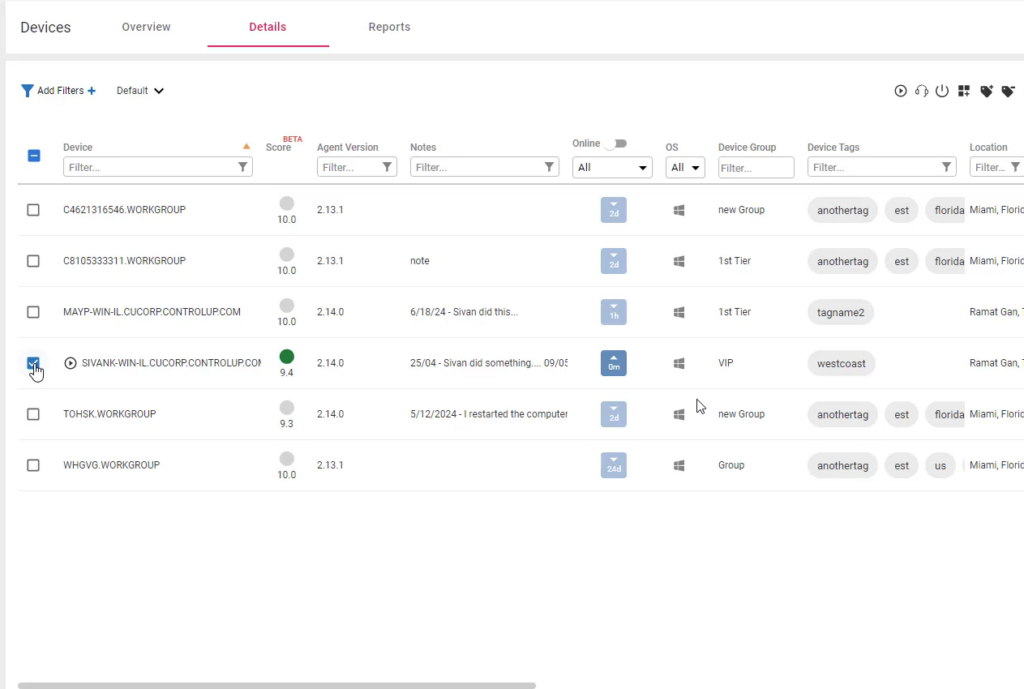Check the box for TOHSK.WORKGROUP
Viewport: 1024px width, 689px height.
point(33,414)
